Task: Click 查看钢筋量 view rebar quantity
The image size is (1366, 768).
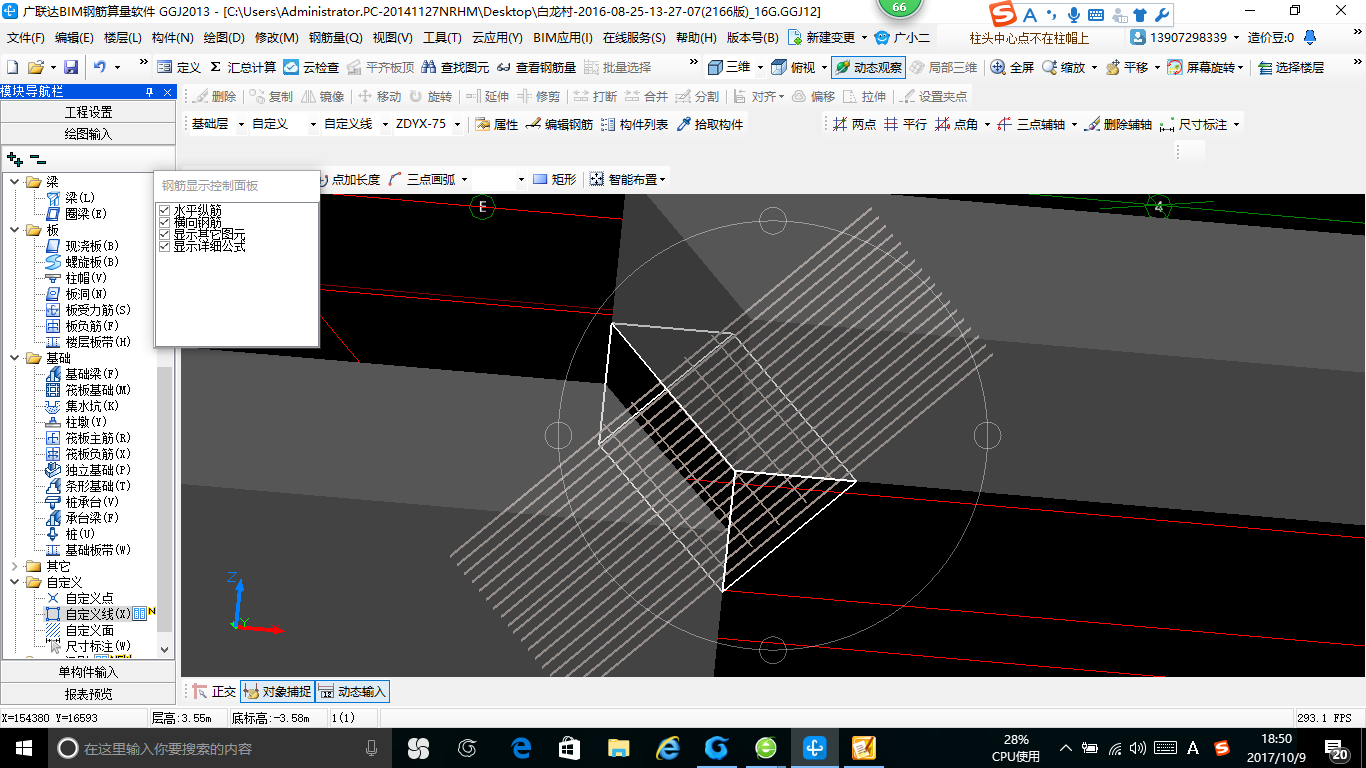Action: point(536,67)
